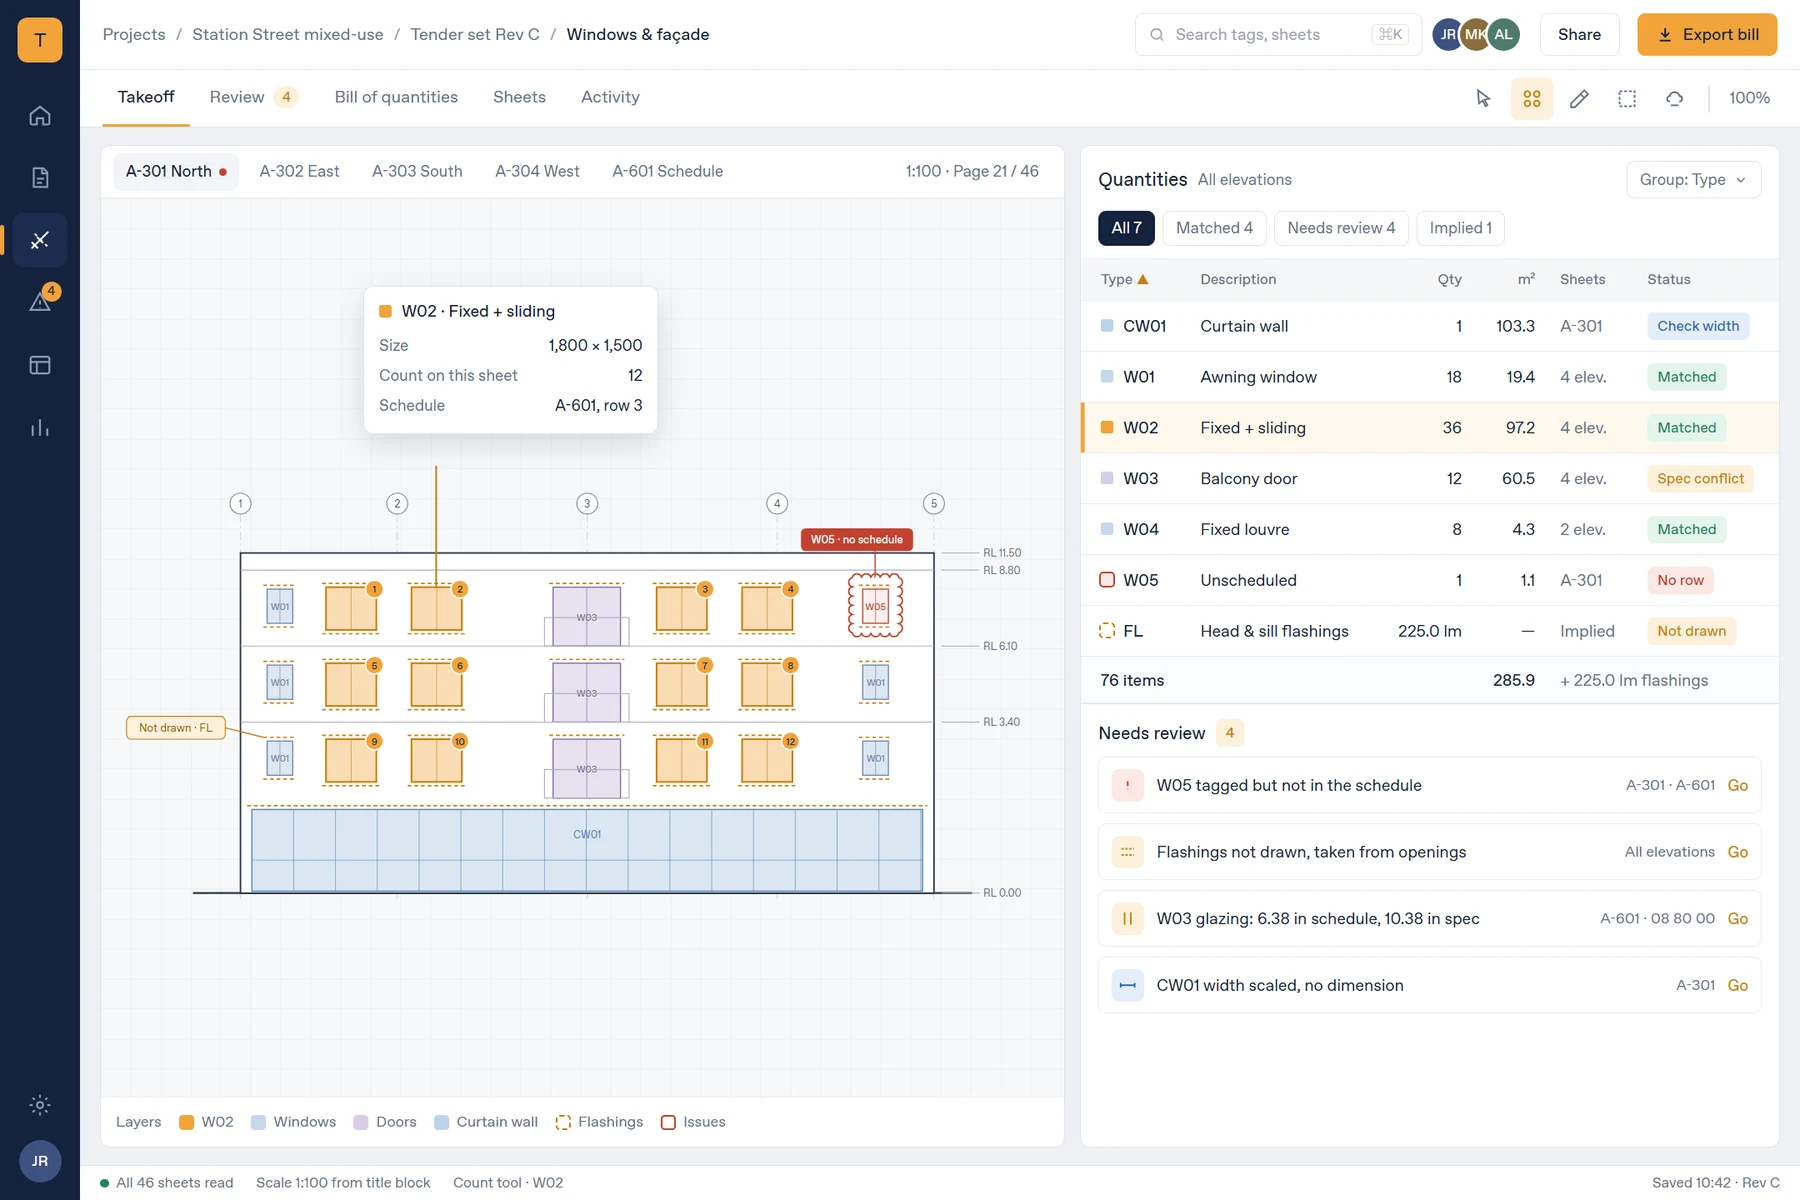The height and width of the screenshot is (1200, 1800).
Task: Select the W05 unscheduled window on drawing
Action: [x=875, y=606]
